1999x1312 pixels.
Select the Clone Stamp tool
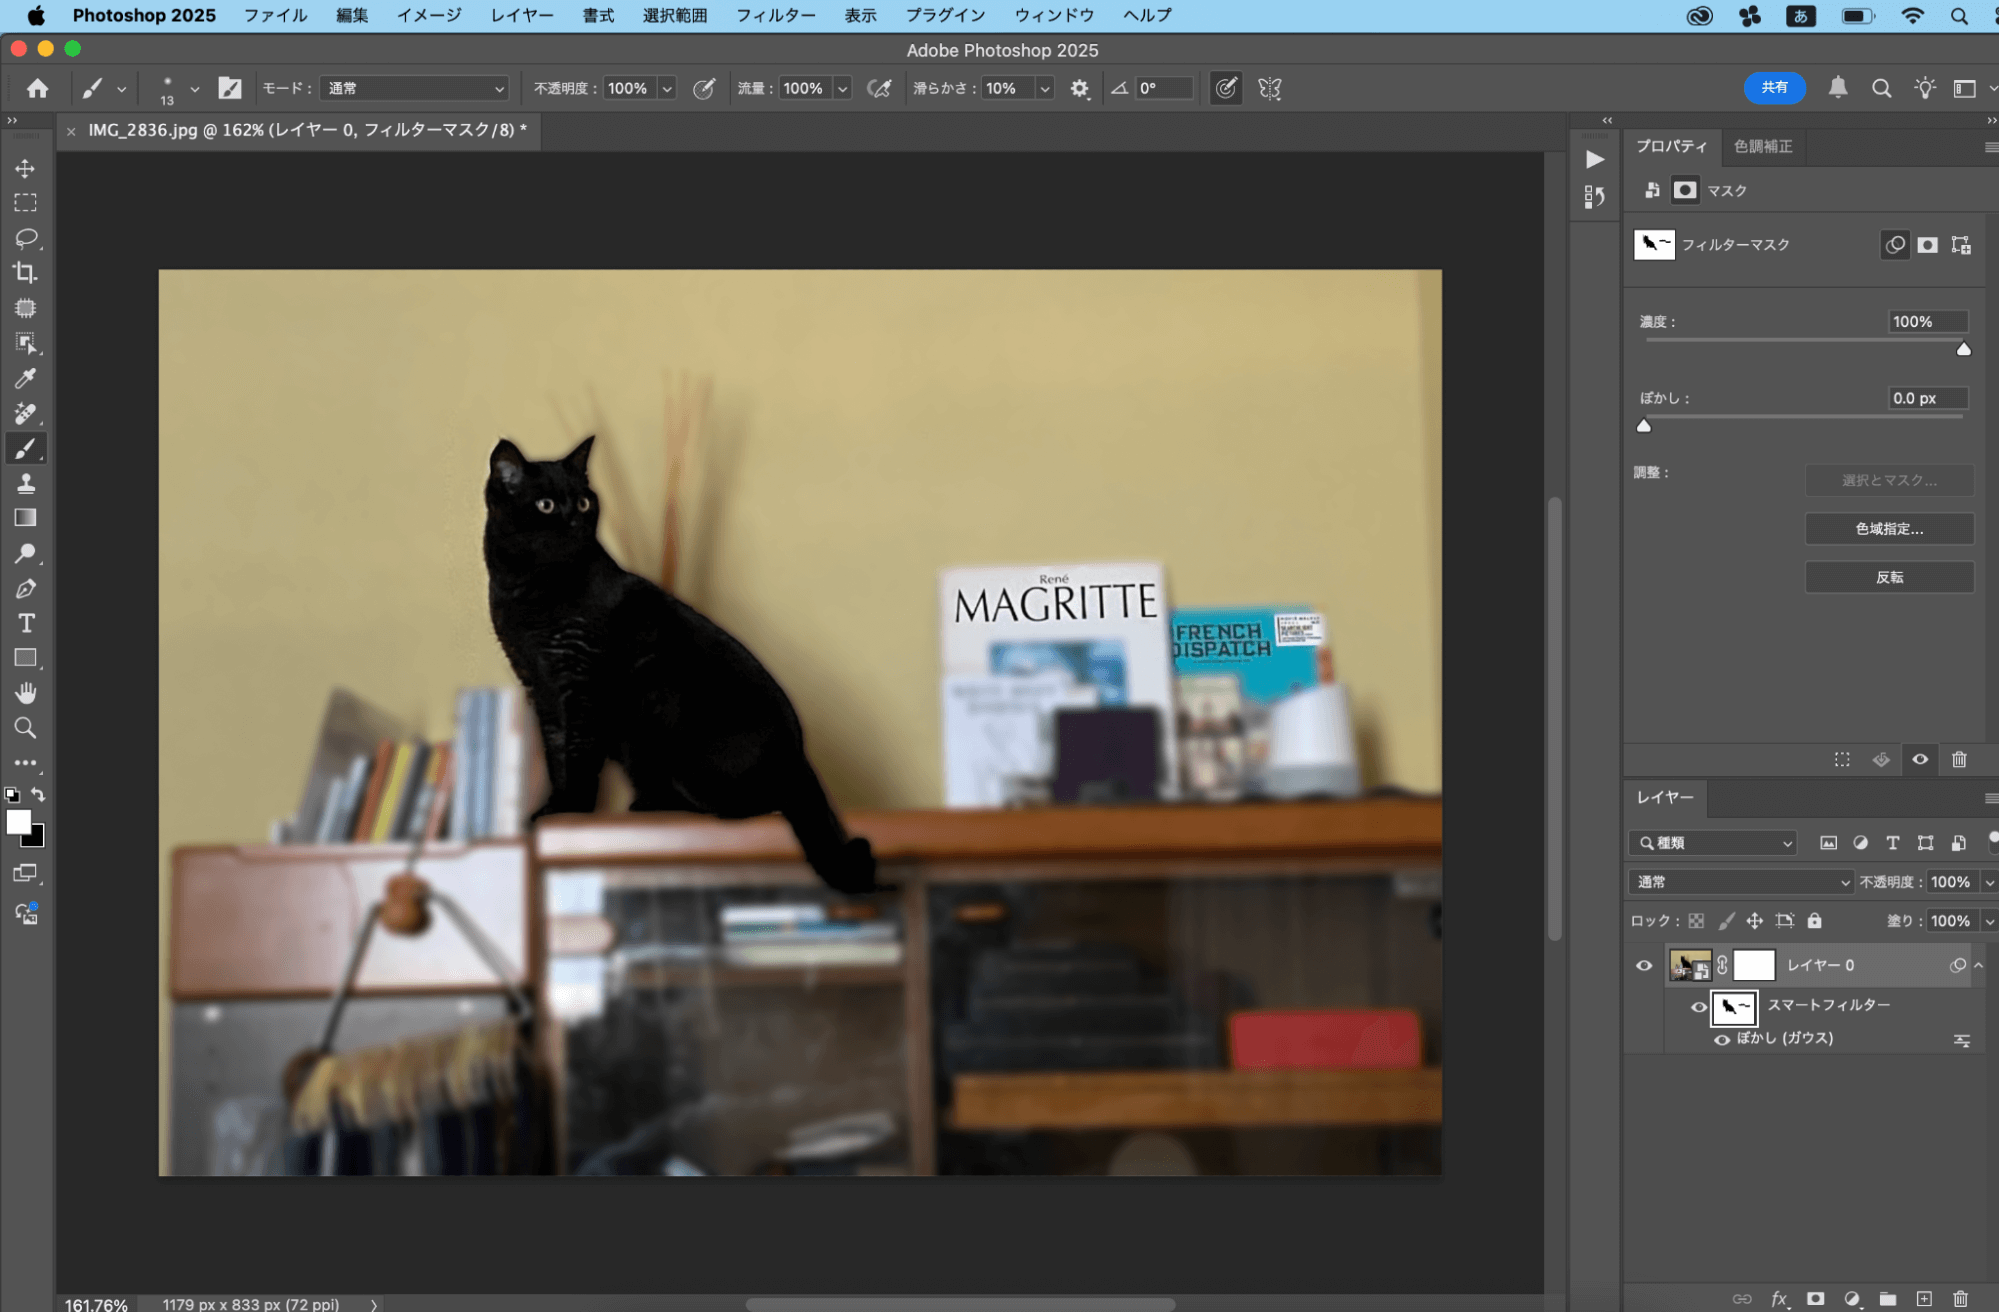coord(26,484)
